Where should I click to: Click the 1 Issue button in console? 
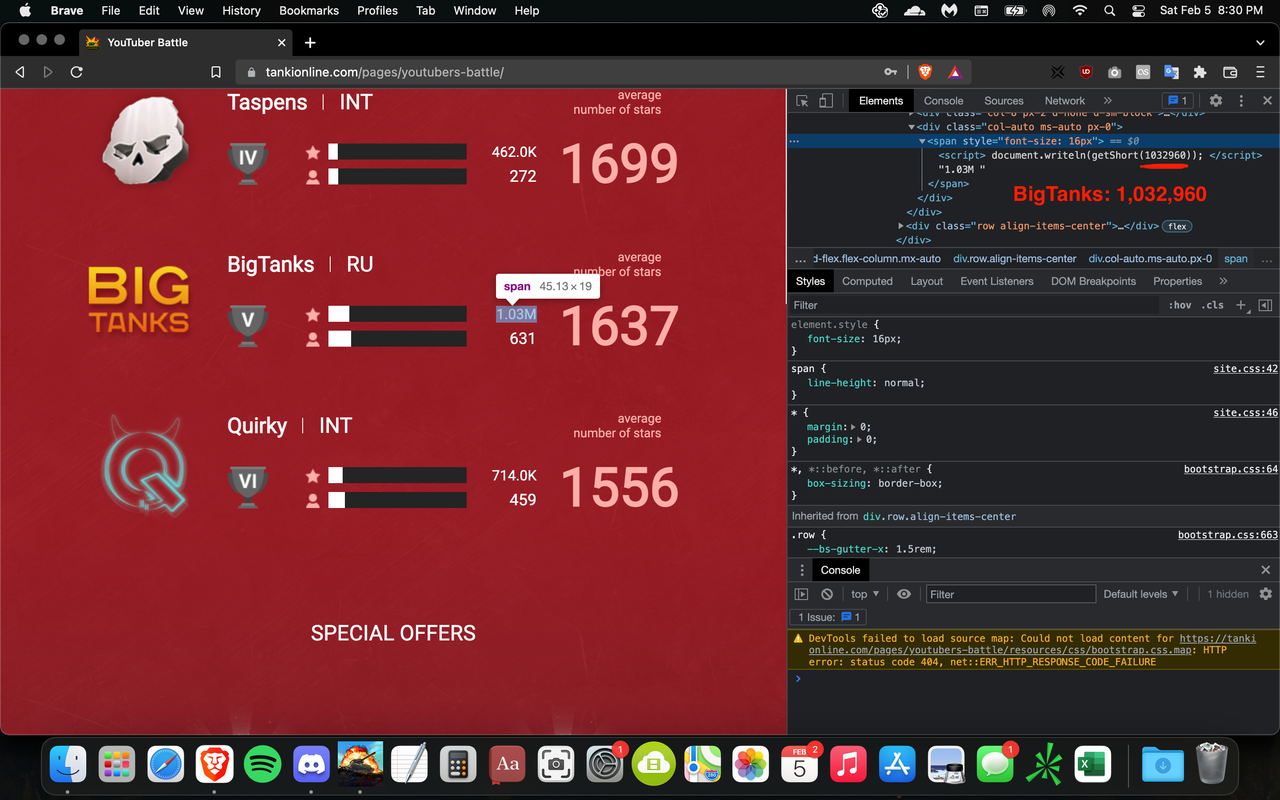click(x=829, y=617)
